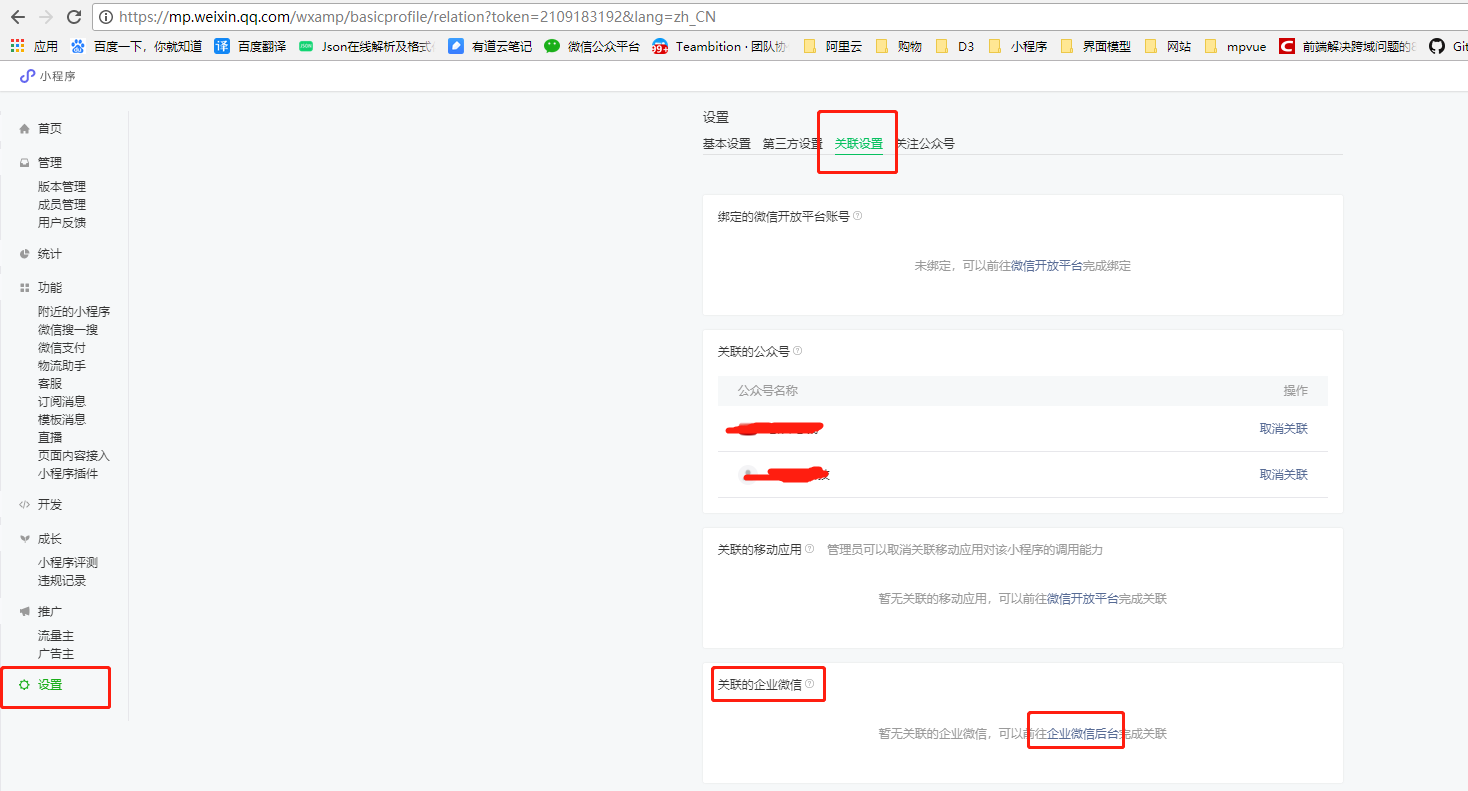1468x791 pixels.
Task: Open the D3 bookmark folder
Action: pyautogui.click(x=954, y=46)
